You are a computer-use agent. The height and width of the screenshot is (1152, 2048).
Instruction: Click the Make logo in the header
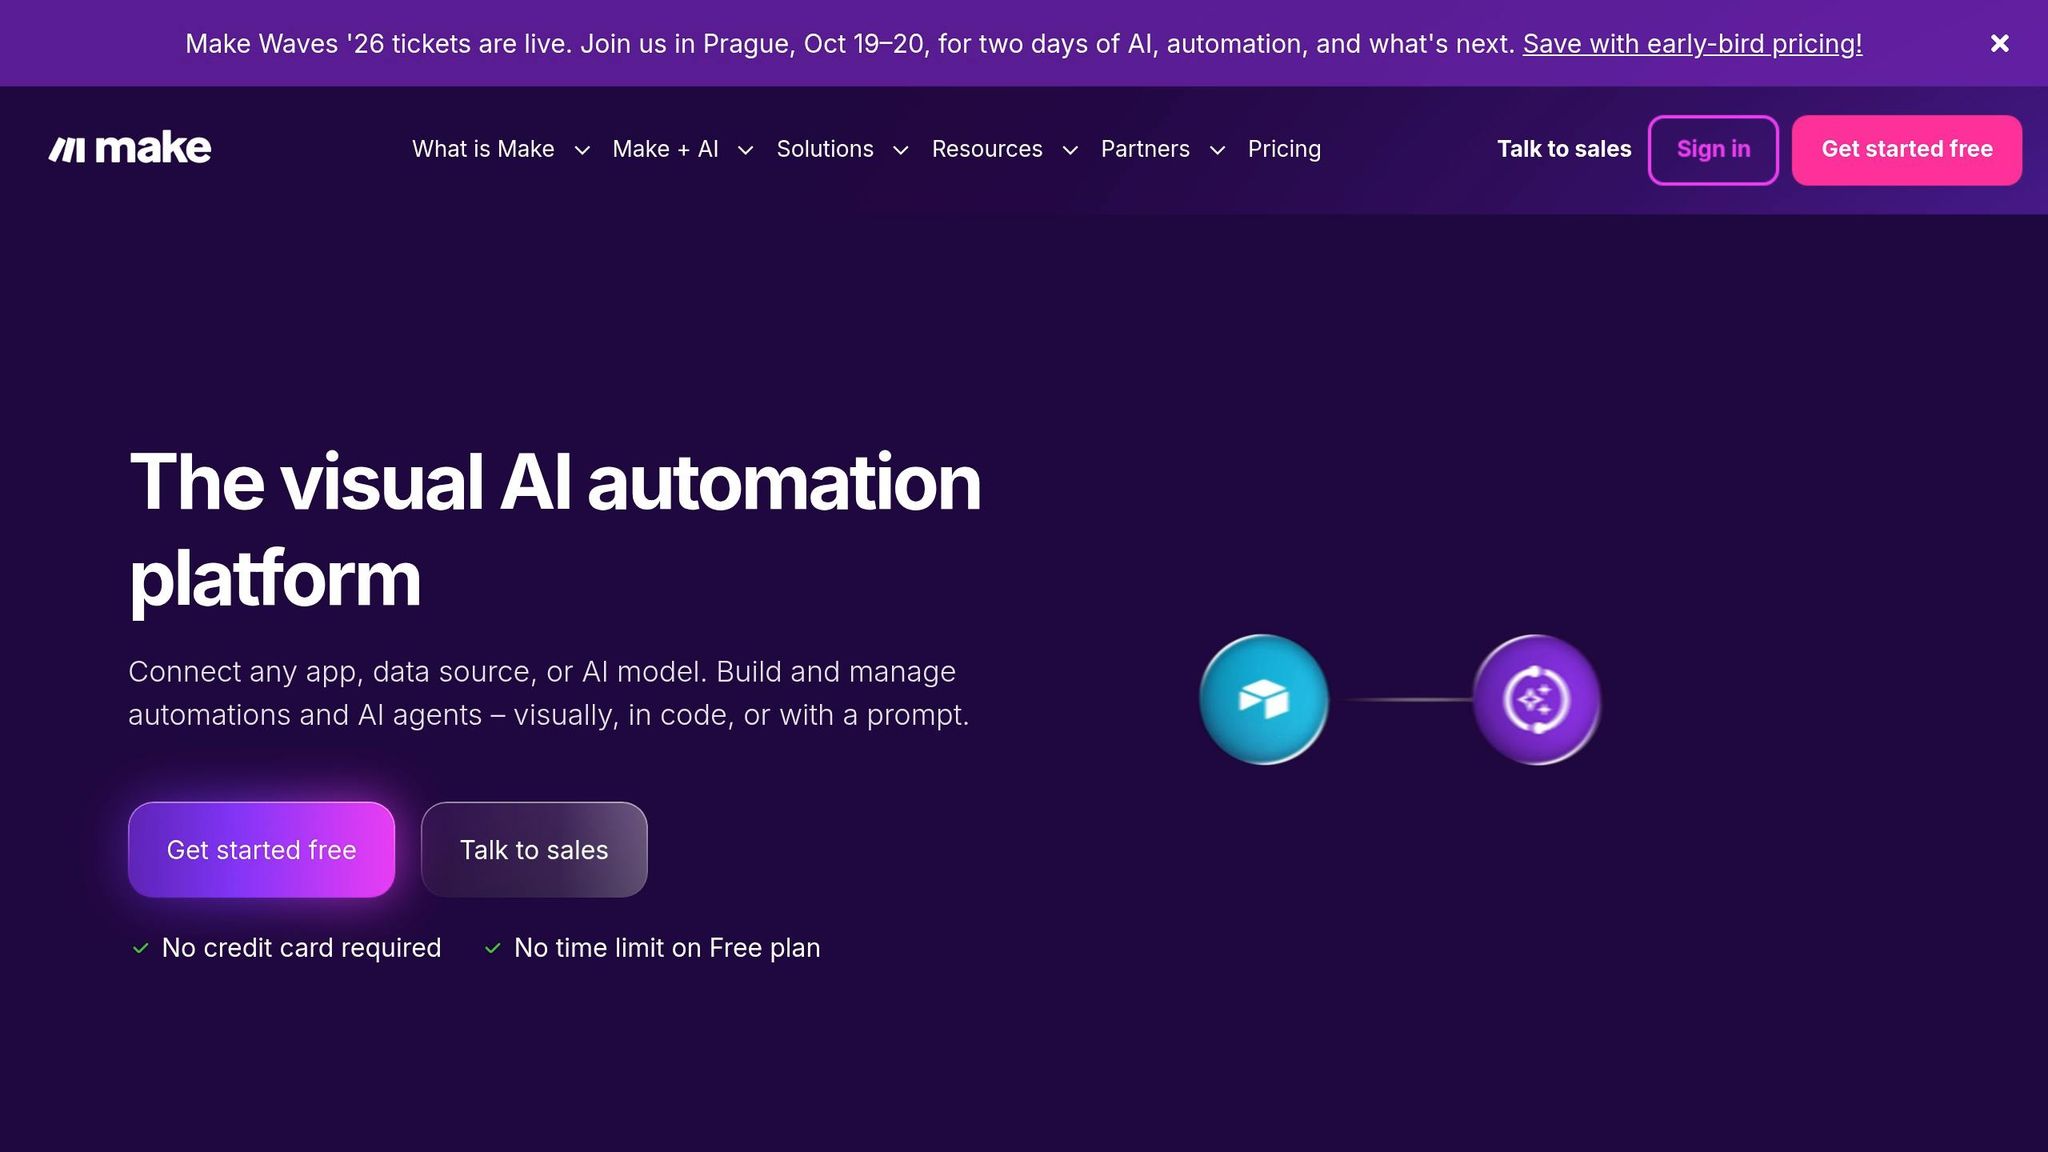(x=130, y=149)
